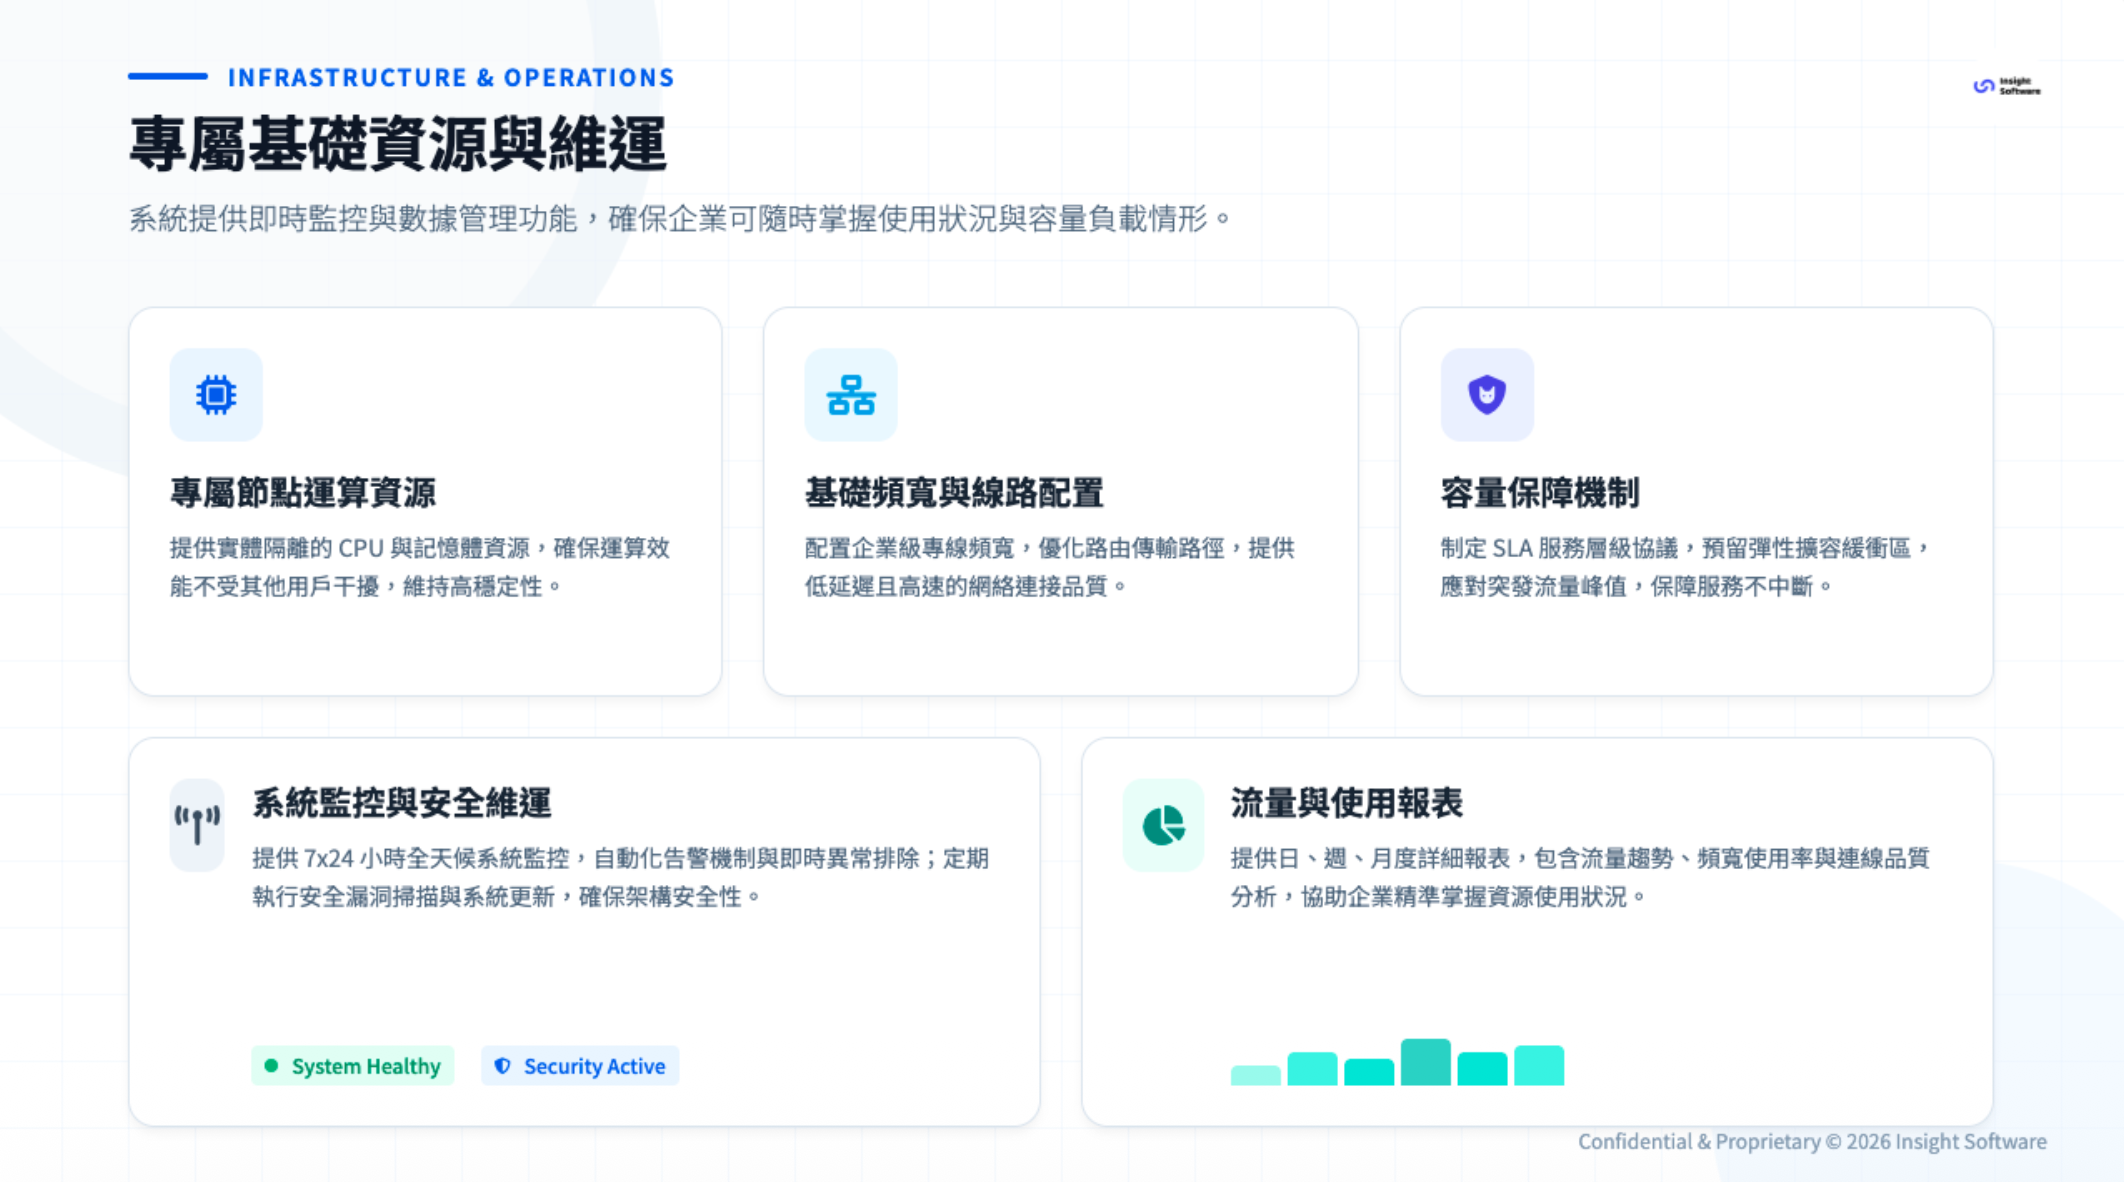Screen dimensions: 2124x1182
Task: Click the tallest teal chart bar
Action: tap(1425, 1062)
